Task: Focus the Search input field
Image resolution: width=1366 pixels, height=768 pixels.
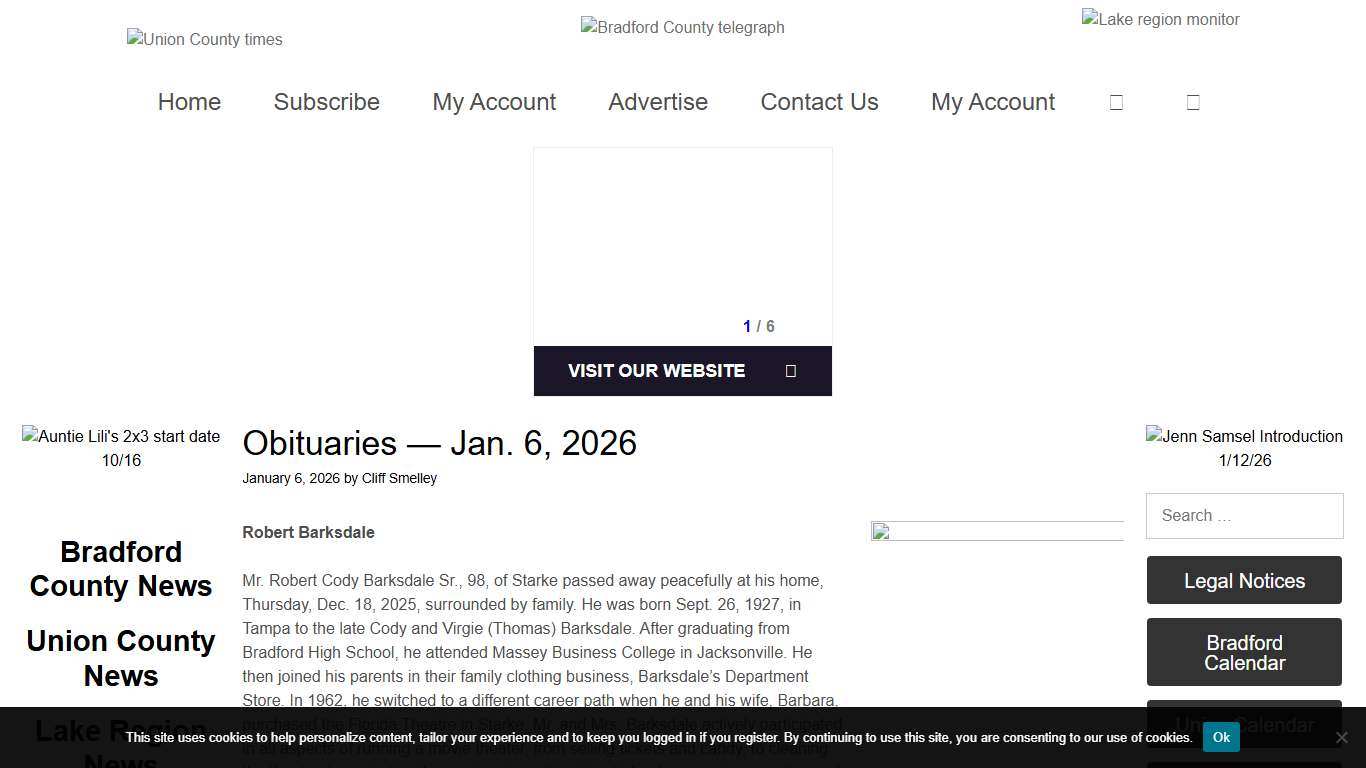Action: tap(1244, 516)
